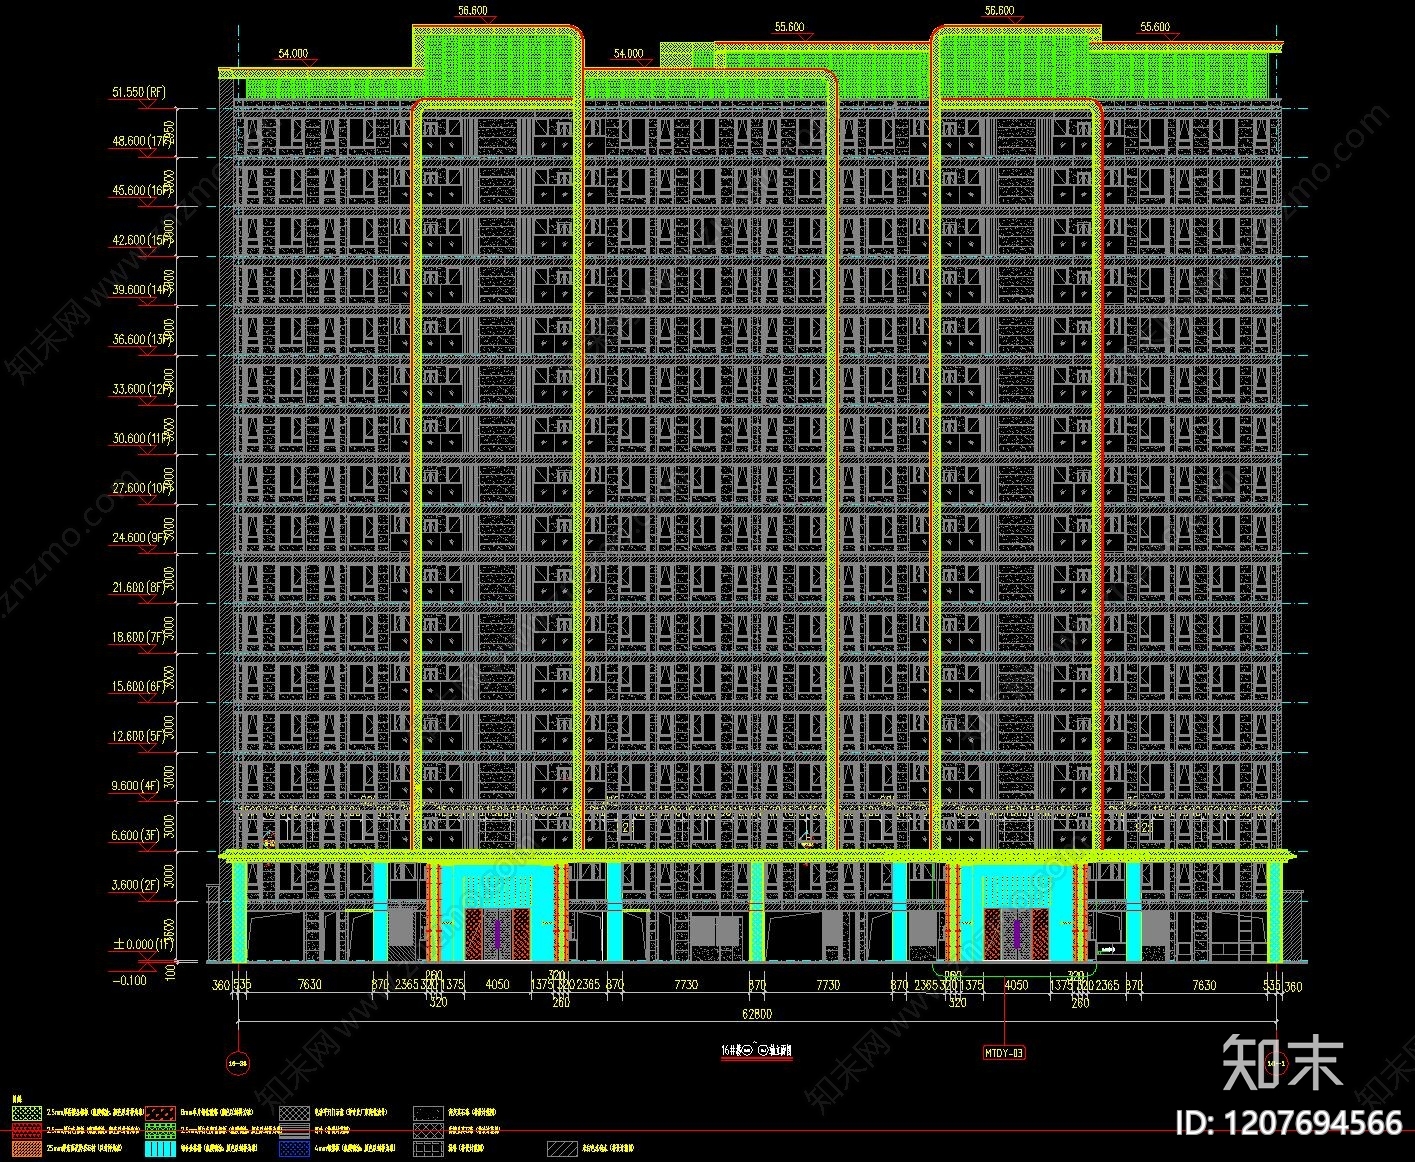Click the diagonal-line hatch legend swatch

[563, 1149]
